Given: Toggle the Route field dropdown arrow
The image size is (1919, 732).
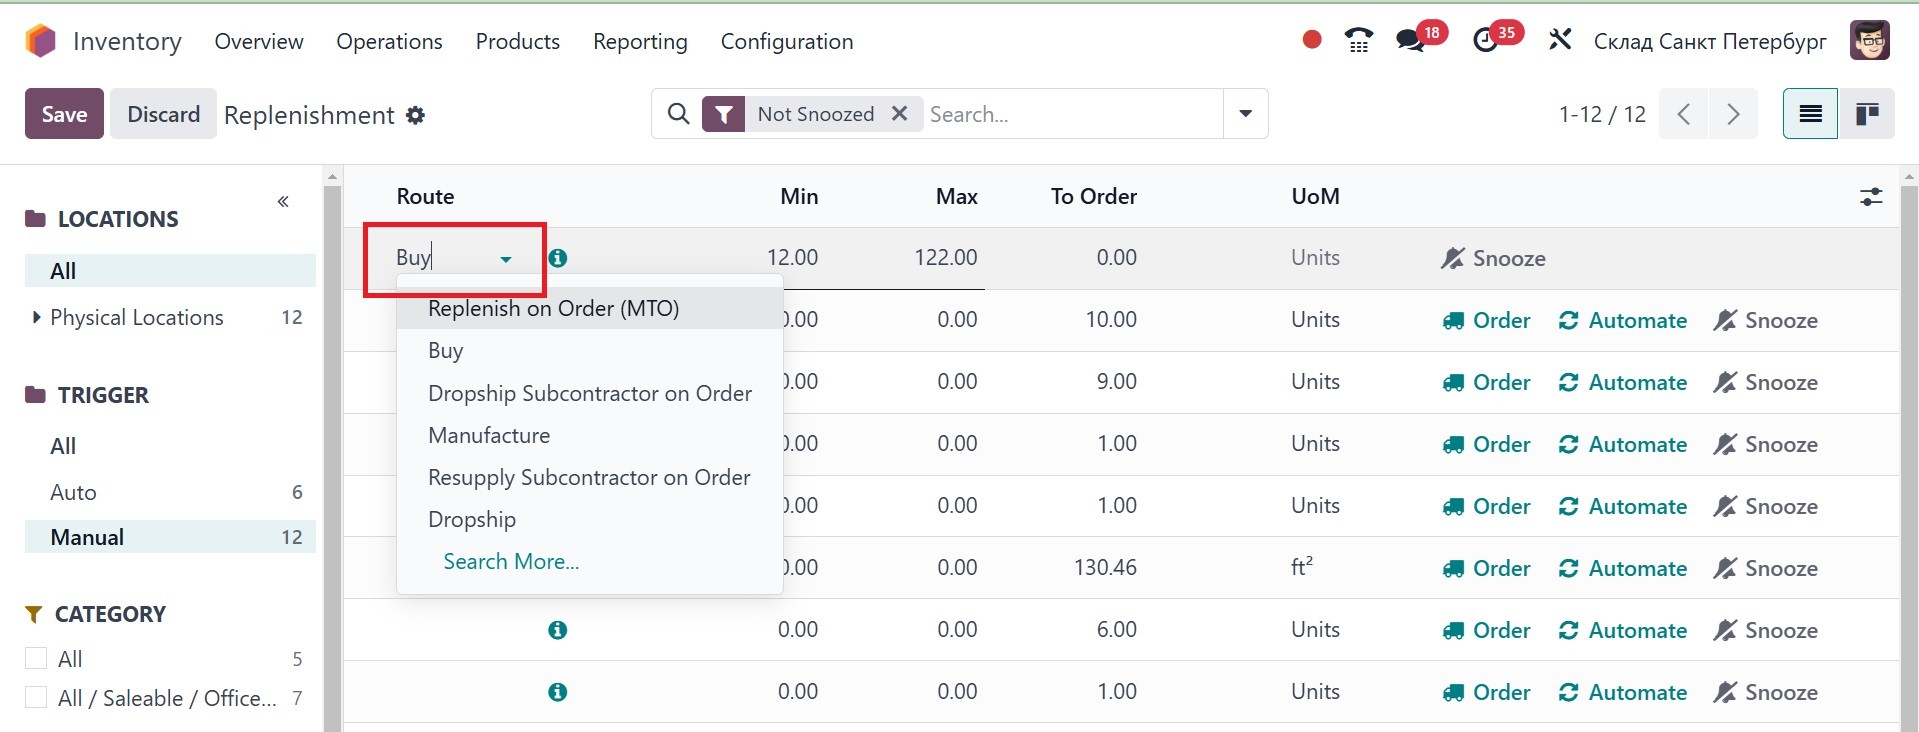Looking at the screenshot, I should coord(506,259).
